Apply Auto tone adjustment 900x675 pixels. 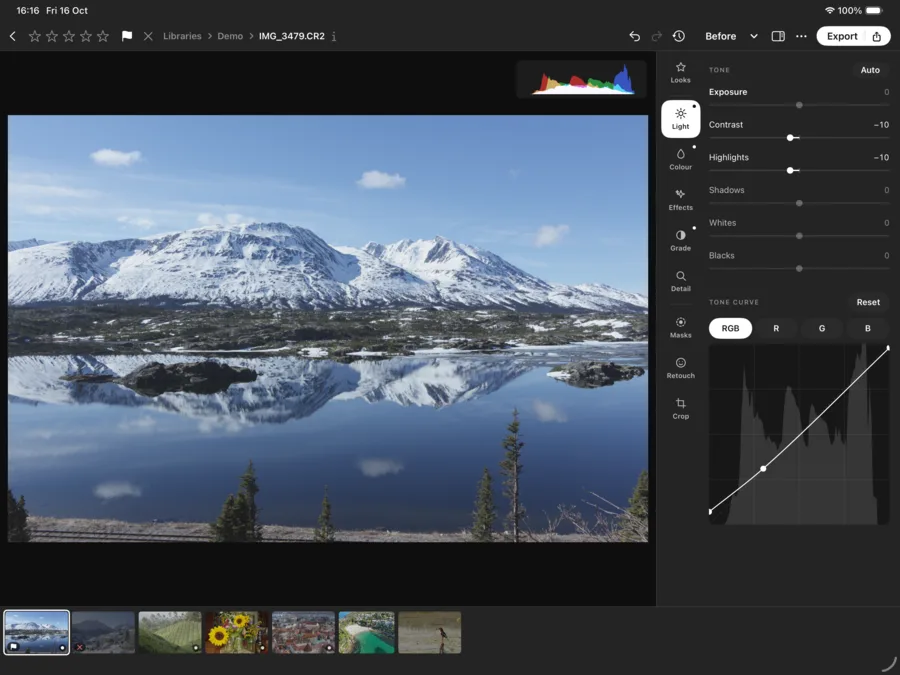[870, 70]
